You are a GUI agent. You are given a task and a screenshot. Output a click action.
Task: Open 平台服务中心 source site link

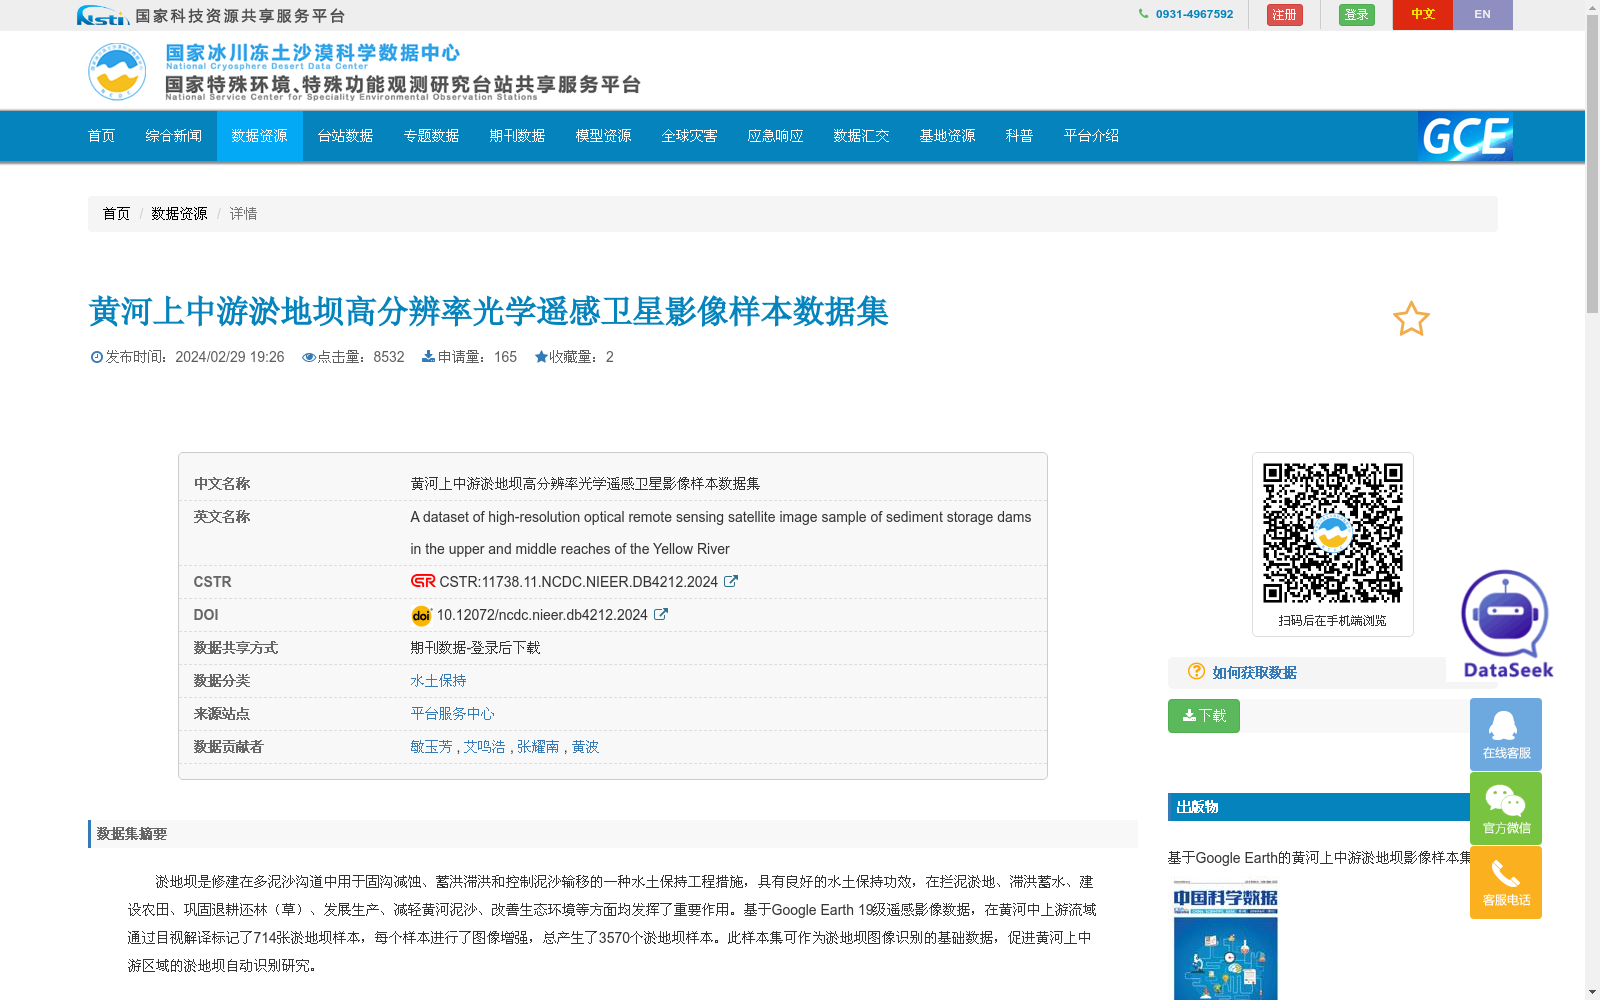click(x=452, y=714)
